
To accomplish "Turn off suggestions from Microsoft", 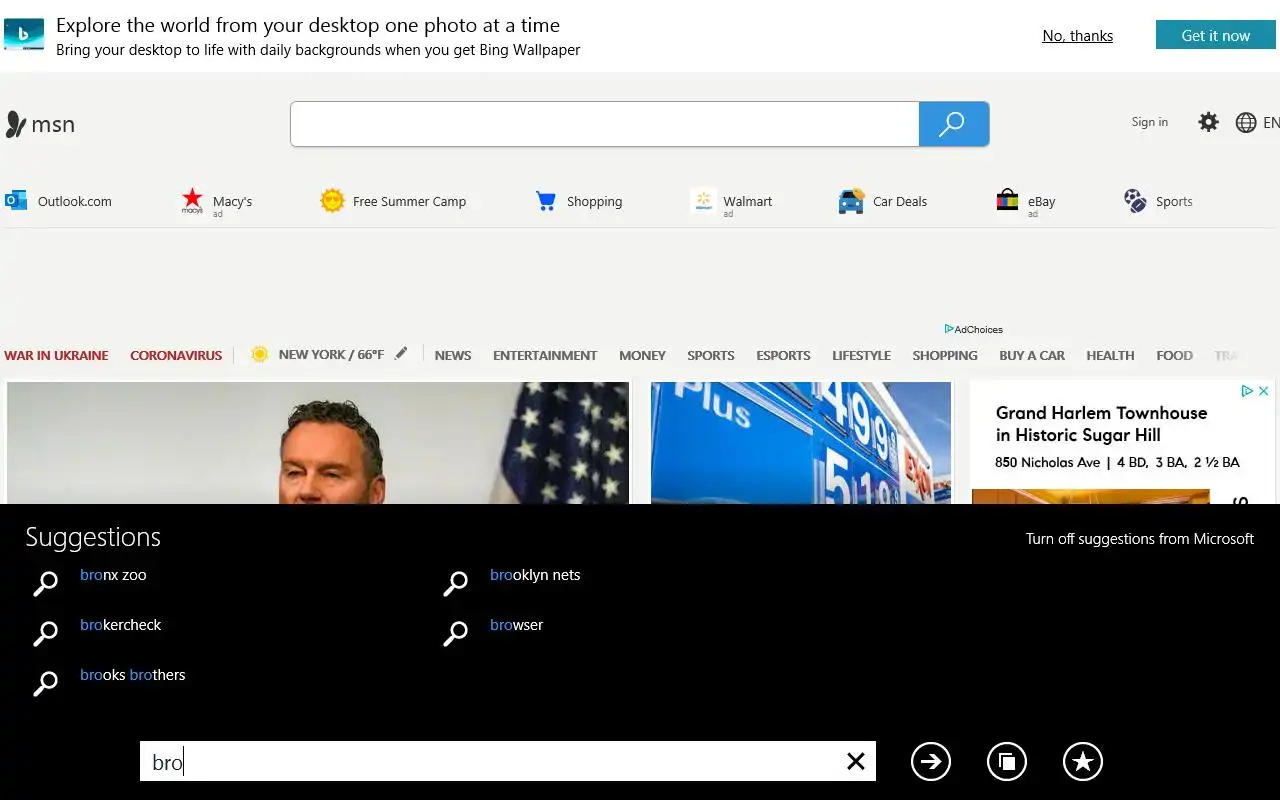I will 1140,539.
